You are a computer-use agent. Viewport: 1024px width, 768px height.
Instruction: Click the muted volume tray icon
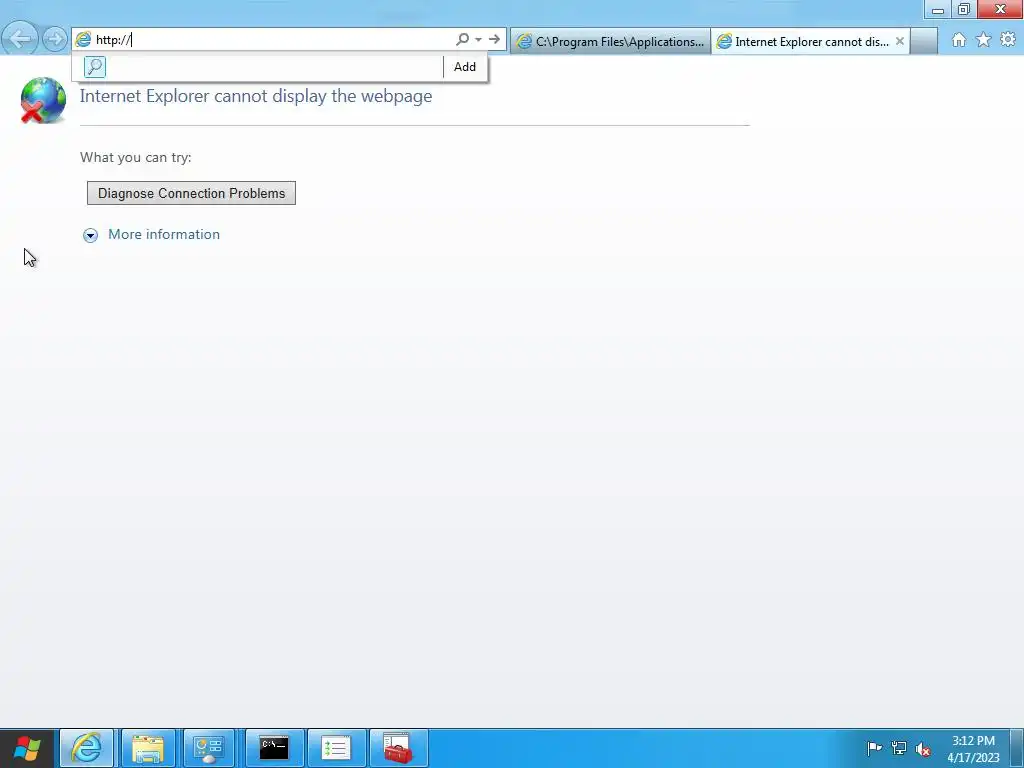click(923, 748)
